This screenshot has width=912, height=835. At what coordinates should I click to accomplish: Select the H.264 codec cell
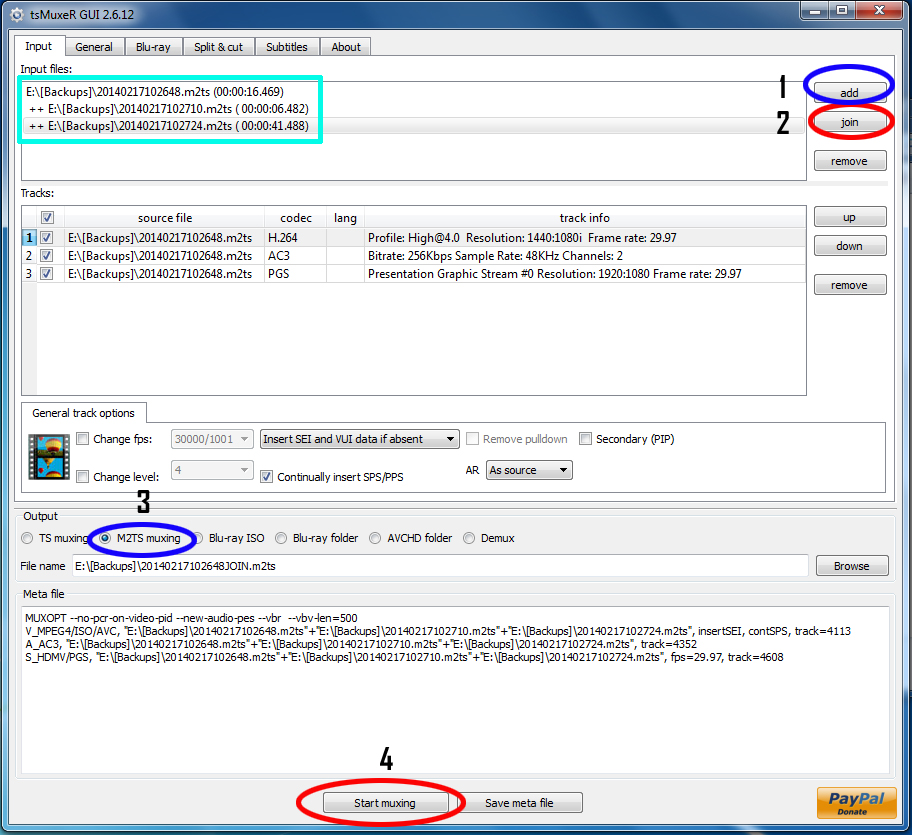(x=295, y=238)
